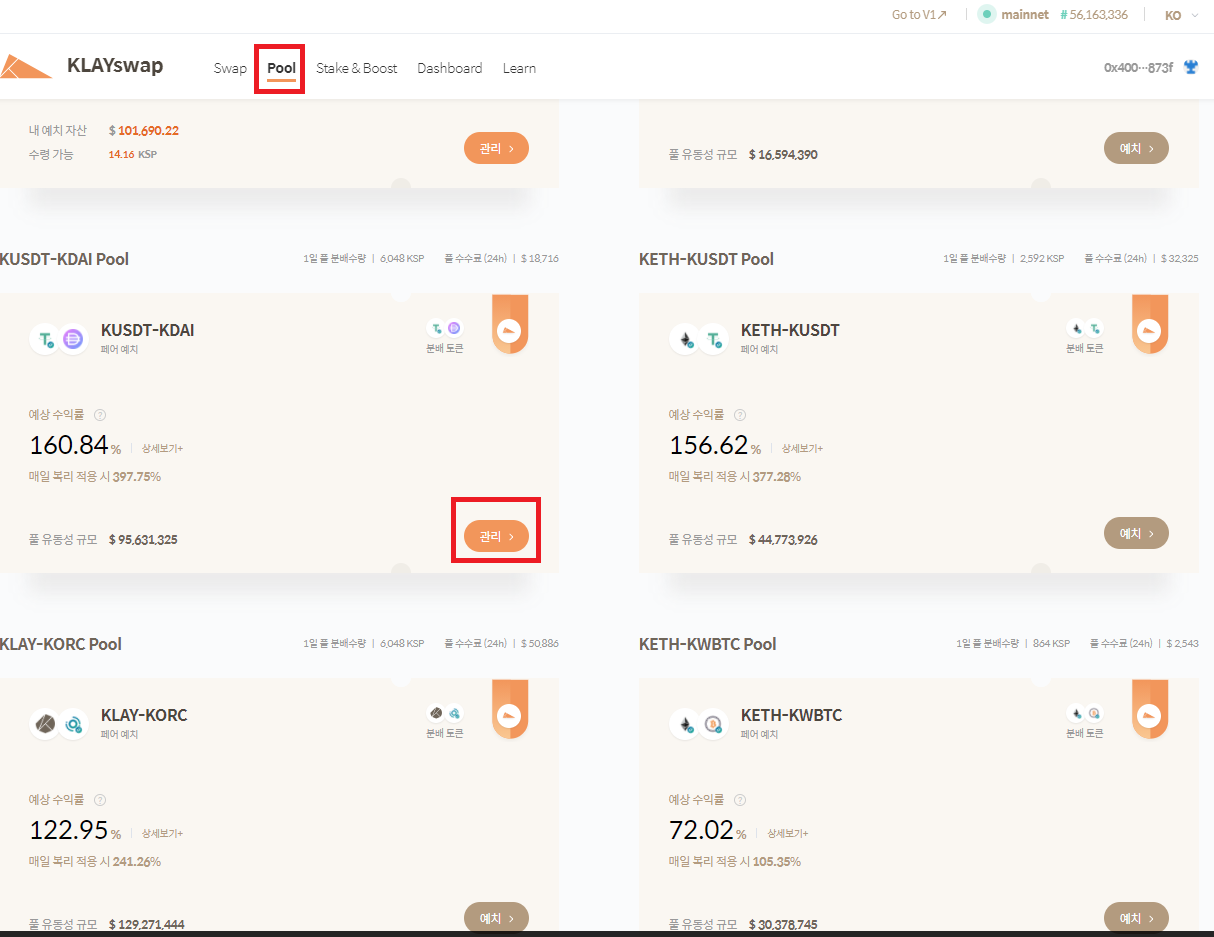Click the KLAY-KORC pair token icons
The image size is (1214, 937).
coord(60,724)
